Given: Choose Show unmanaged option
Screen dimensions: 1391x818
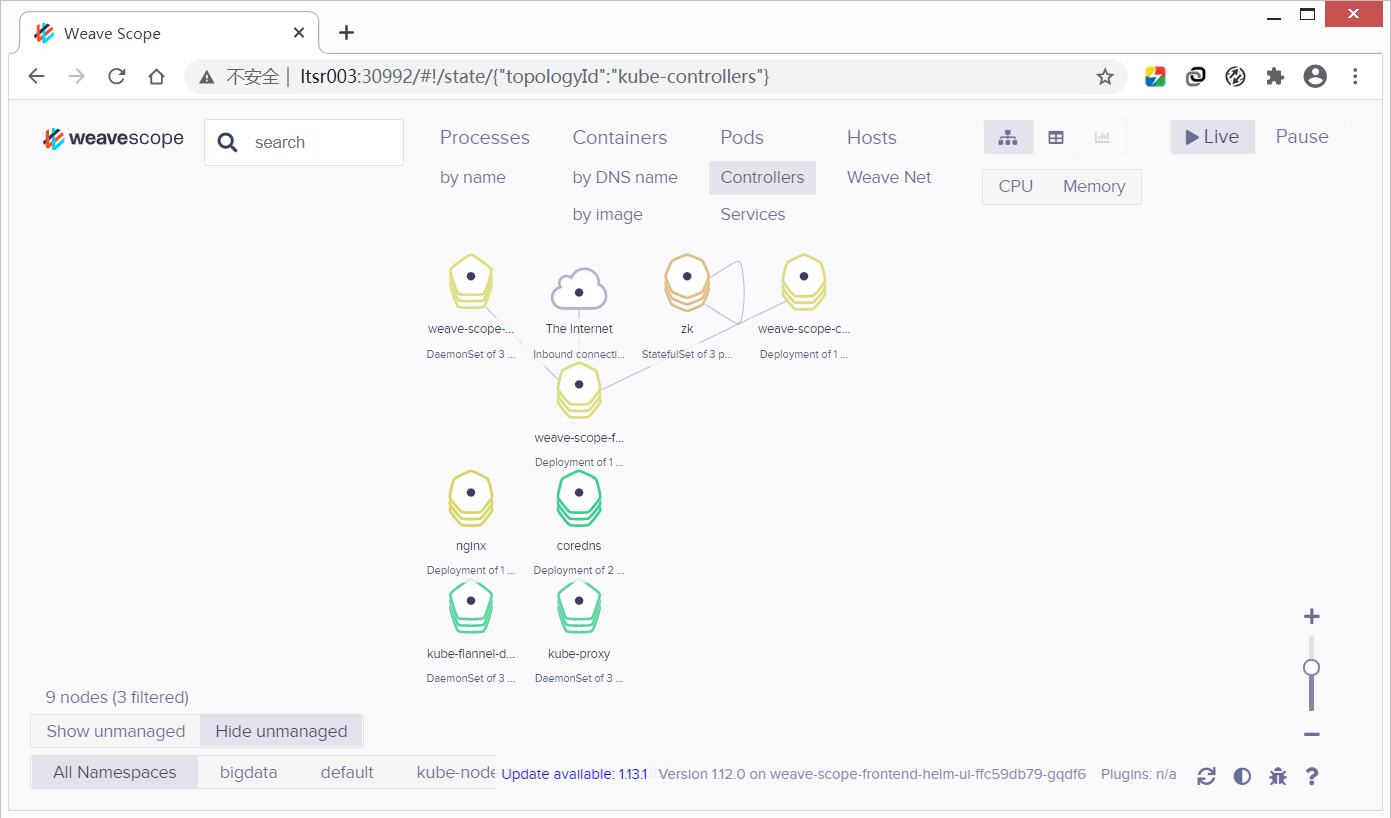Looking at the screenshot, I should pyautogui.click(x=116, y=731).
